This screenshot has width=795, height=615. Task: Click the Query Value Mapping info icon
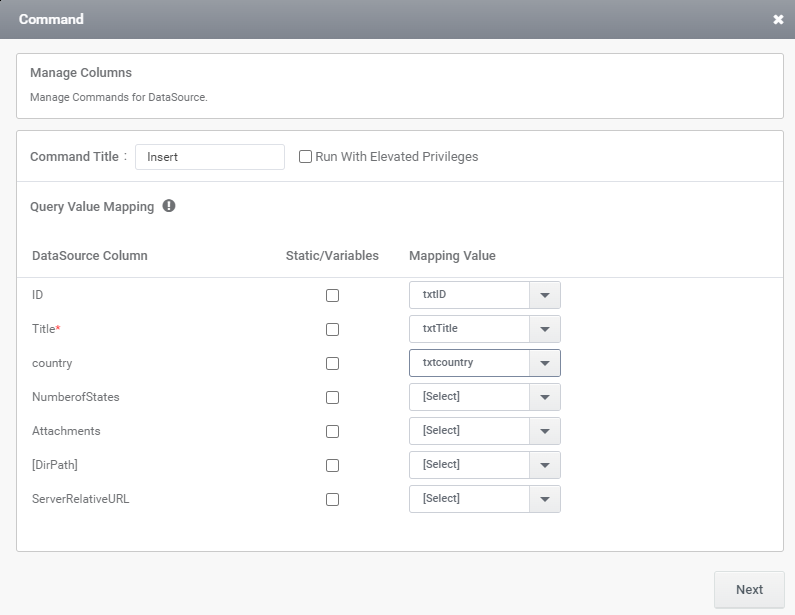point(169,206)
